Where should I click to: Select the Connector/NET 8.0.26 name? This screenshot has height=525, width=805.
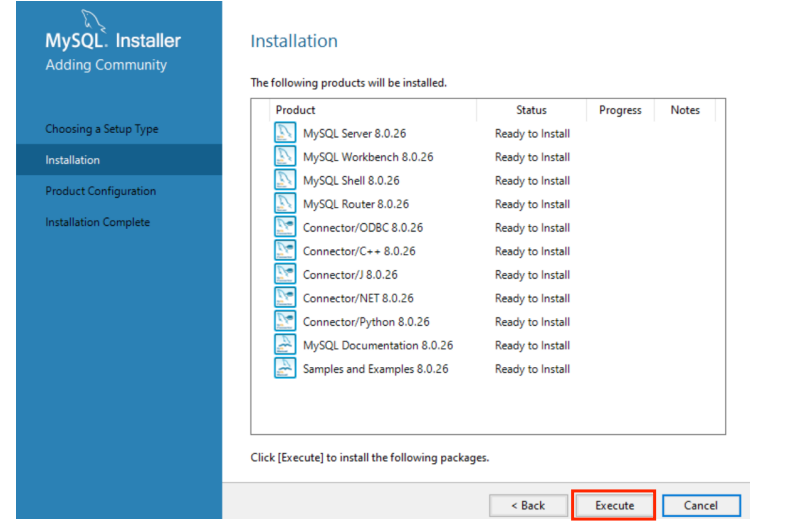point(358,299)
